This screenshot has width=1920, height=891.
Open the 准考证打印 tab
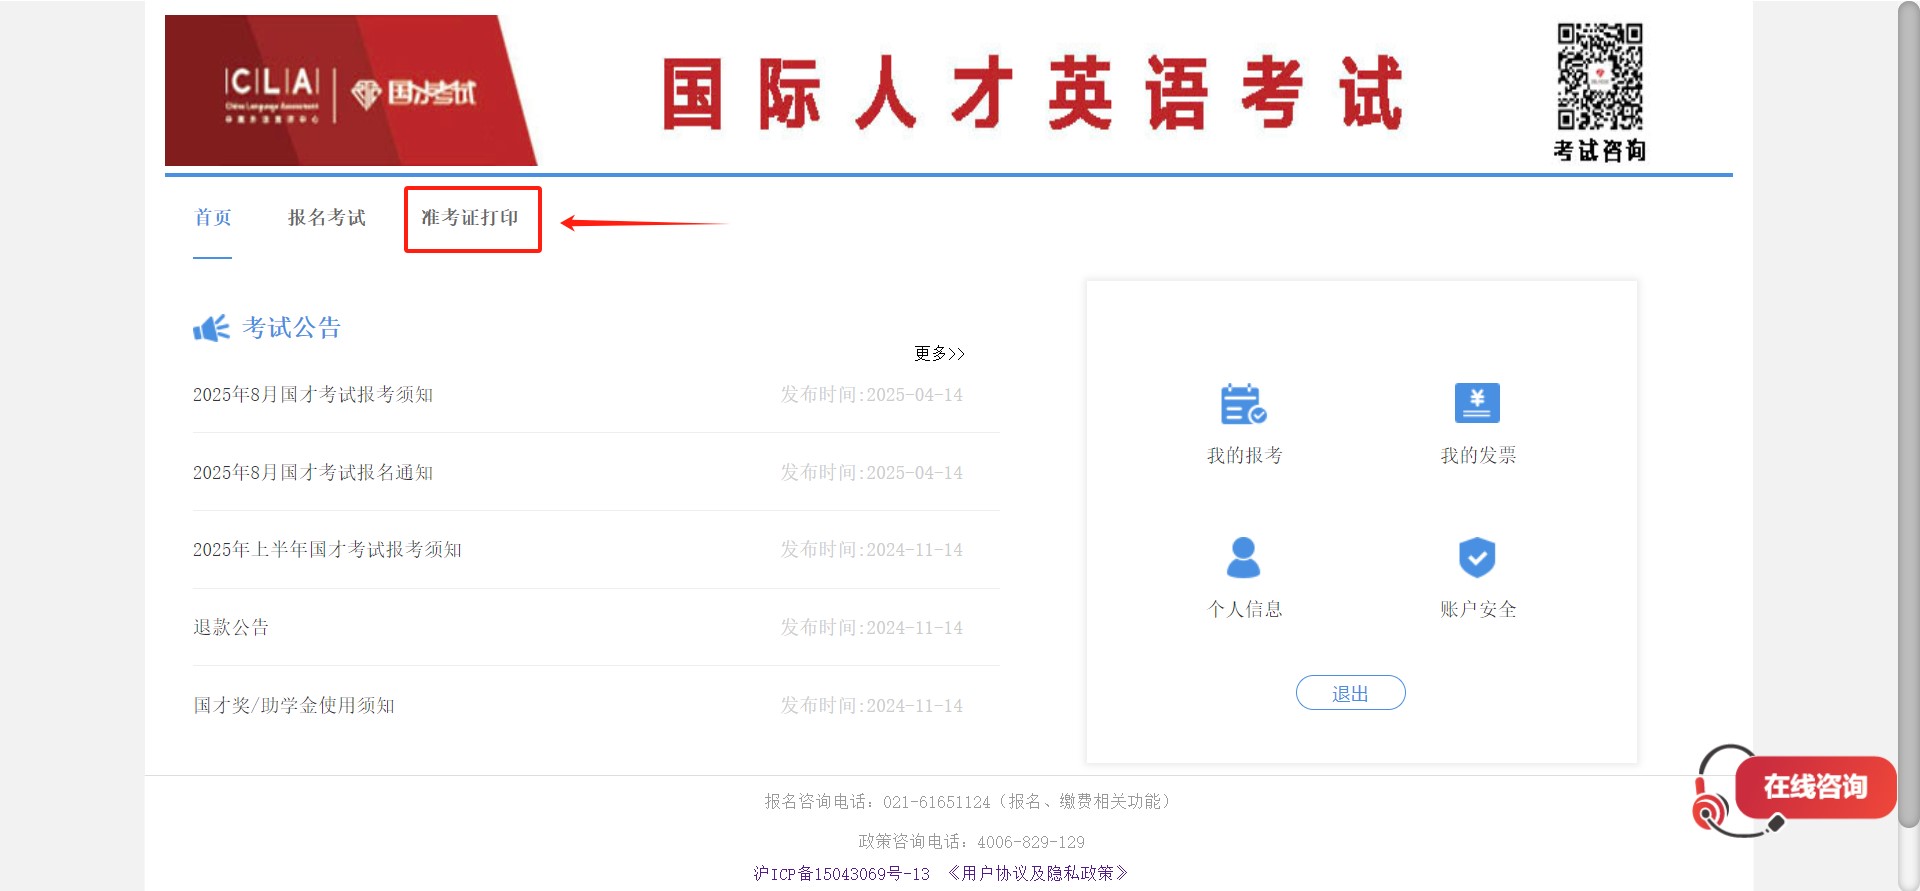point(470,218)
